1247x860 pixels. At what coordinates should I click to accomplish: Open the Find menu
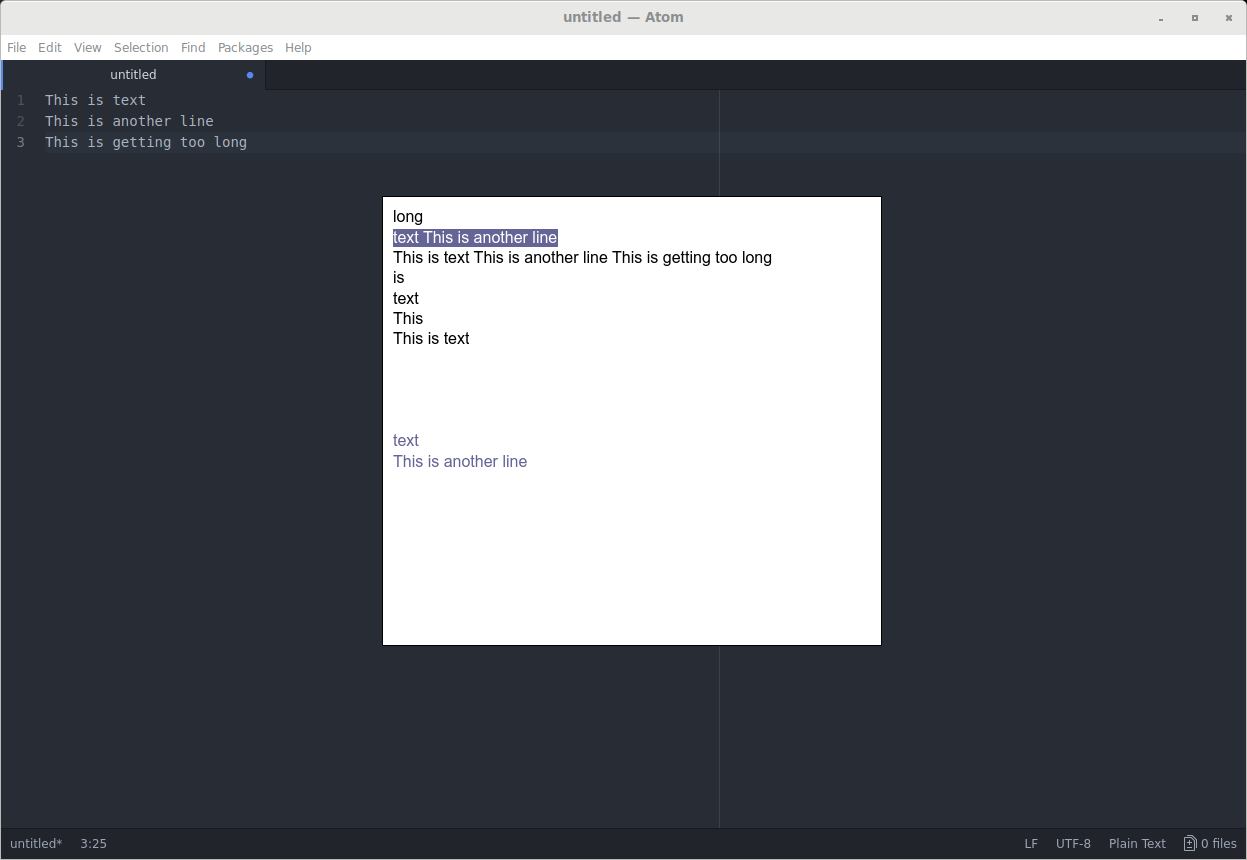coord(193,47)
